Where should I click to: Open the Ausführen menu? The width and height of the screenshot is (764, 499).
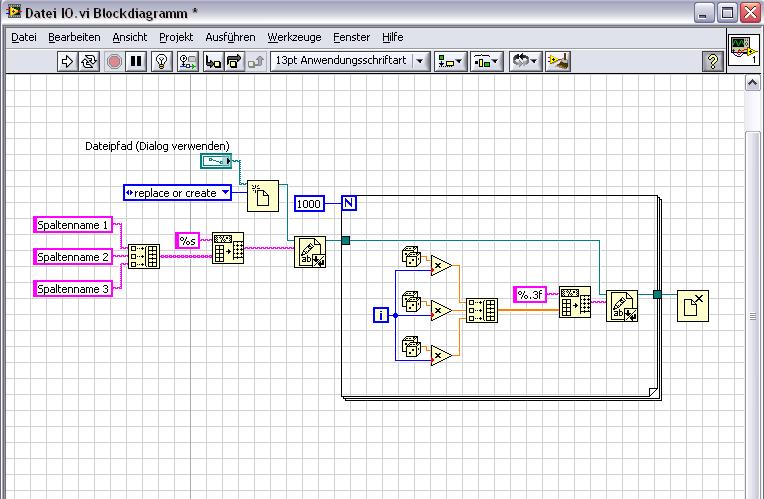(x=230, y=37)
